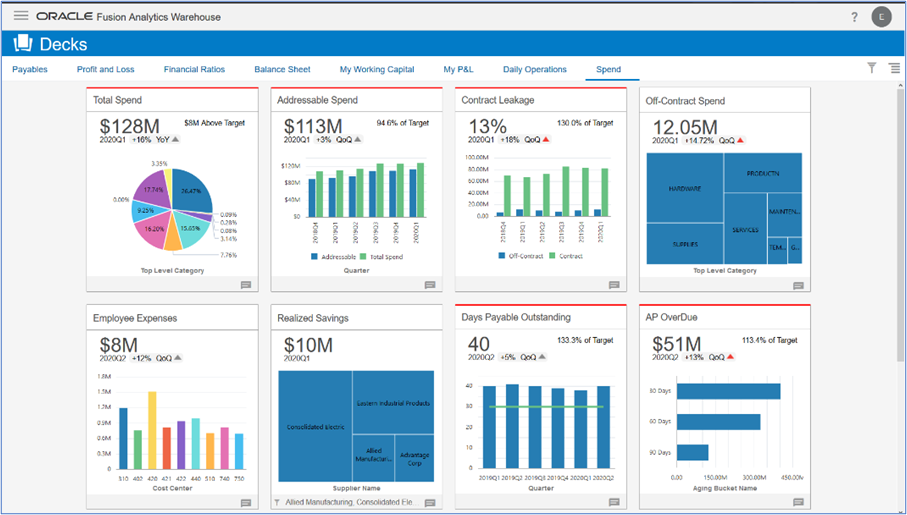Toggle the Off-Contract legend entry
The width and height of the screenshot is (907, 515).
(x=521, y=256)
